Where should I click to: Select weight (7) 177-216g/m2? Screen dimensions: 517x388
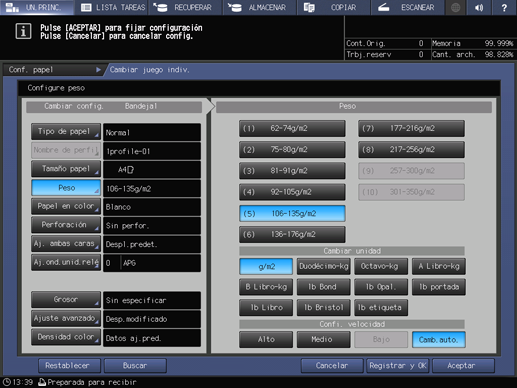pos(411,129)
